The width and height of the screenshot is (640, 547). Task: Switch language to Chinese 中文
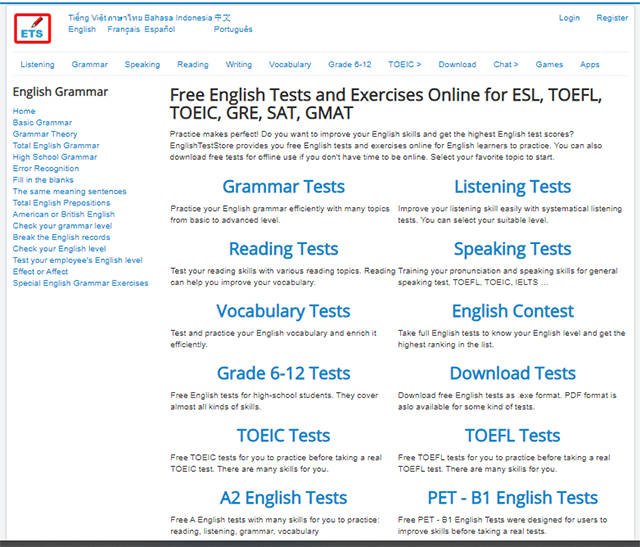(222, 18)
